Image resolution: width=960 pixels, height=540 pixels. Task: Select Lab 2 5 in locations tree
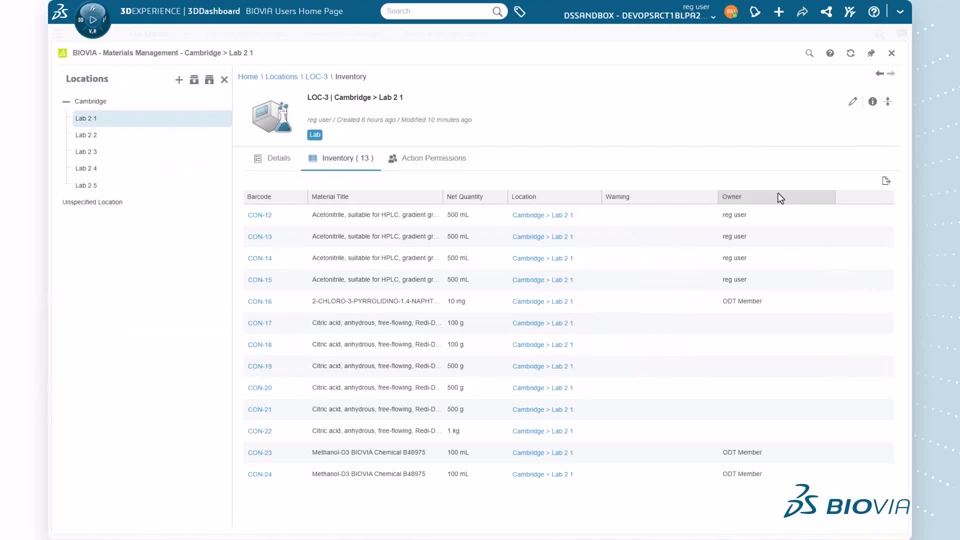pyautogui.click(x=86, y=185)
